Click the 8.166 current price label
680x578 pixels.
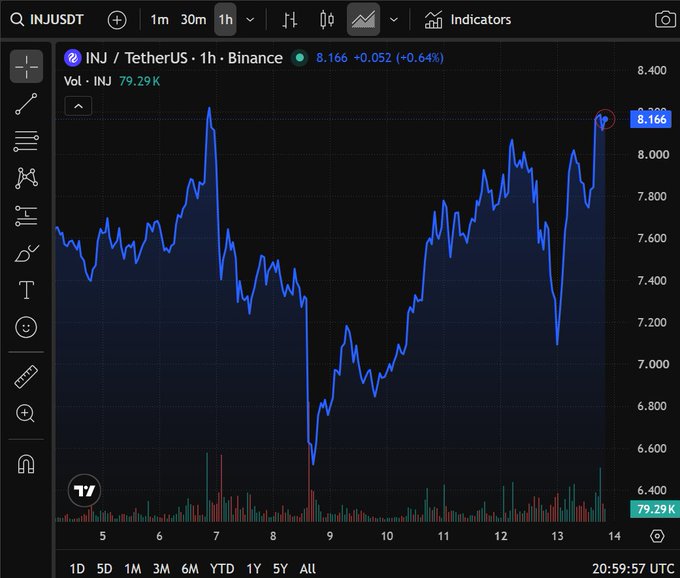click(x=651, y=119)
